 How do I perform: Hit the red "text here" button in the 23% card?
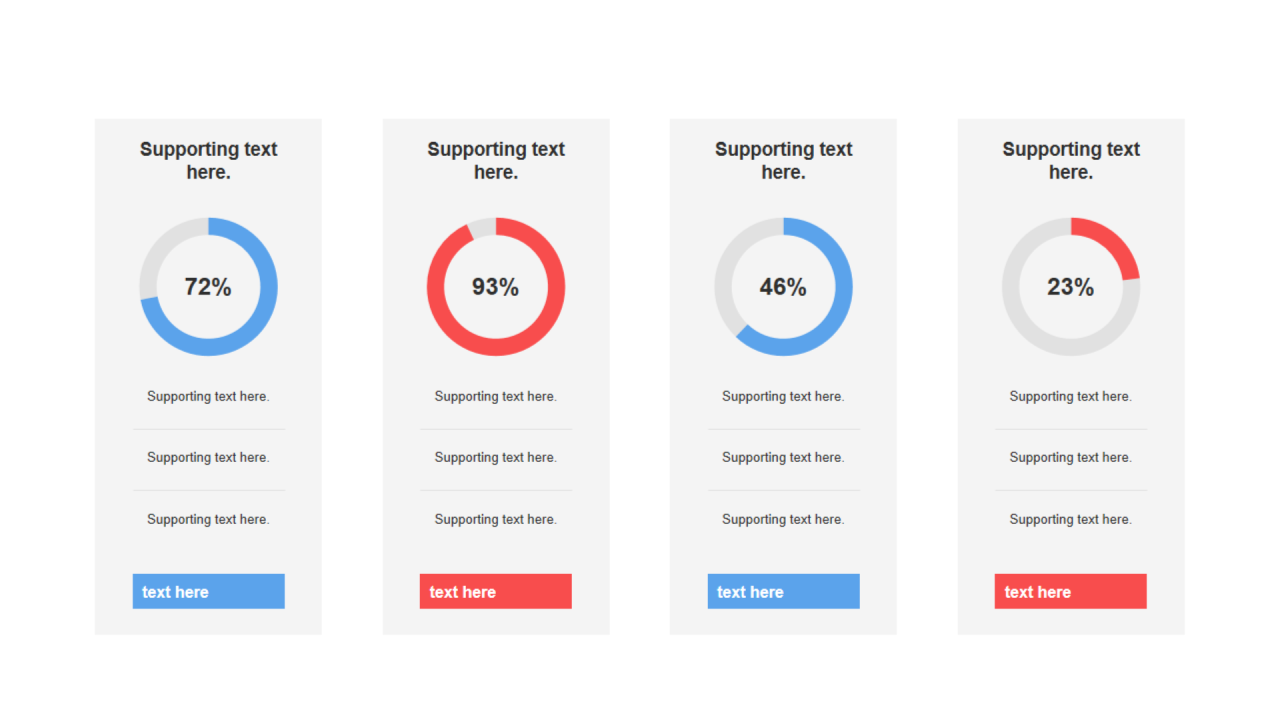tap(1070, 591)
